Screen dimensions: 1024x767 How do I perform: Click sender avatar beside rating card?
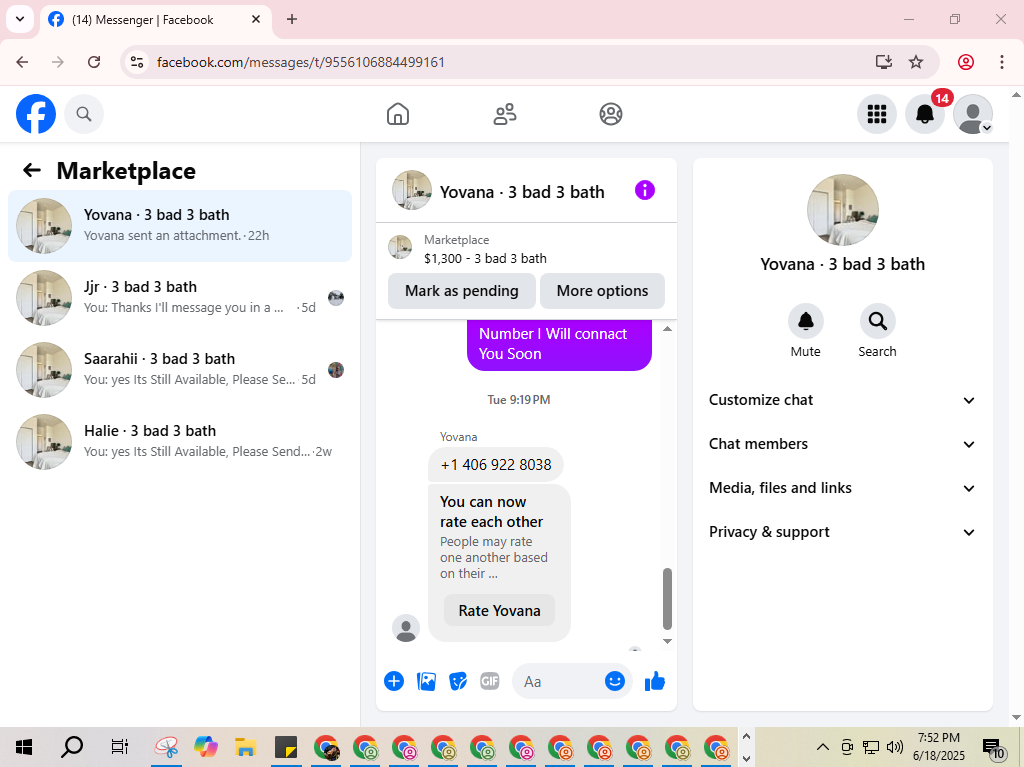[406, 628]
